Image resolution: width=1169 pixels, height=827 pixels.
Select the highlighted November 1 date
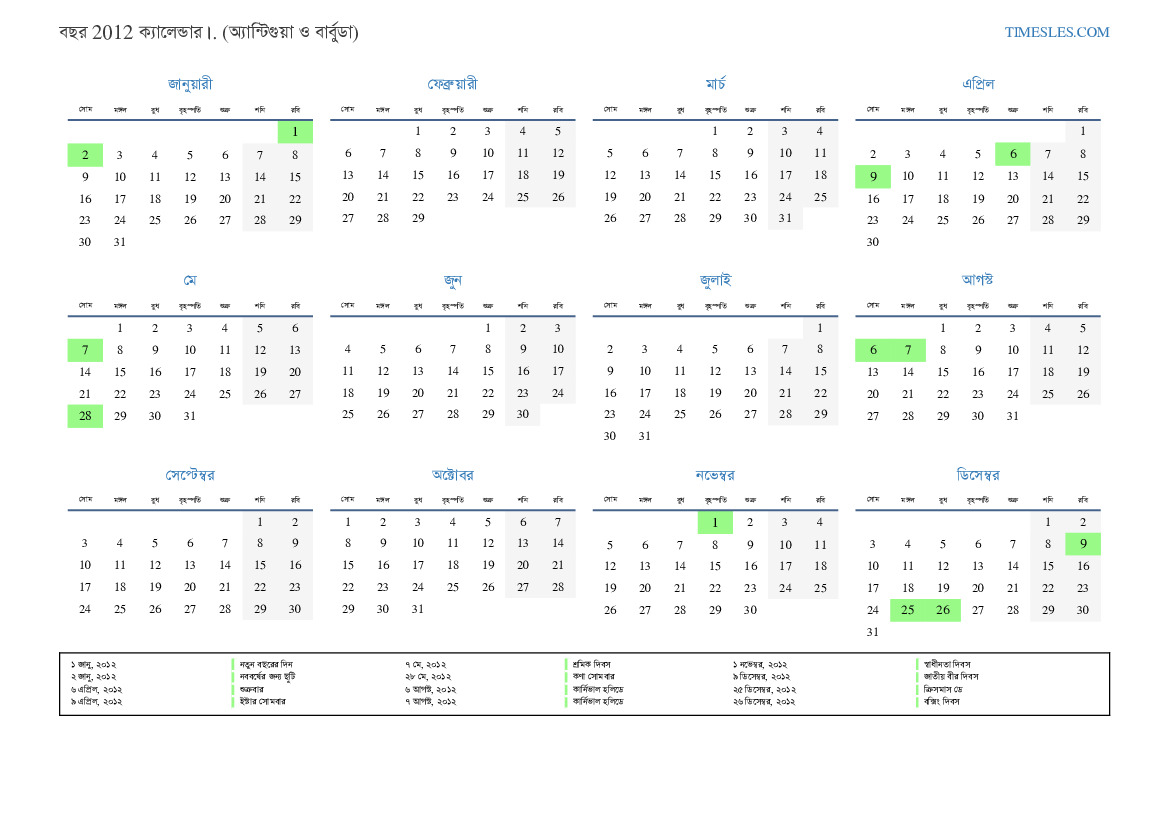pos(715,522)
